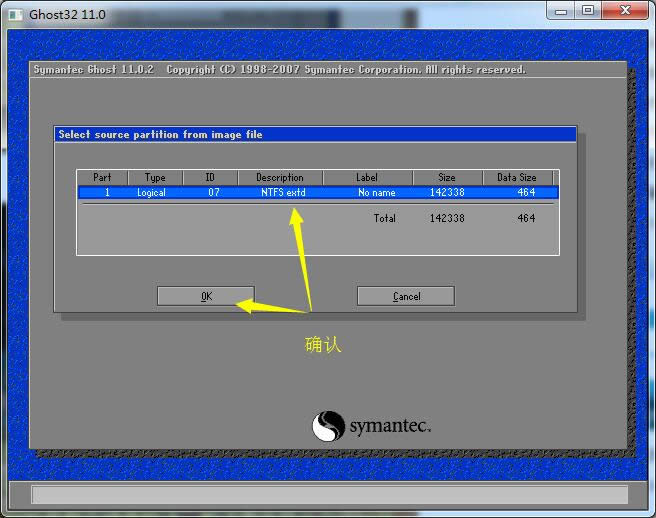Image resolution: width=656 pixels, height=518 pixels.
Task: Close the Ghost32 11.0 window
Action: (626, 10)
